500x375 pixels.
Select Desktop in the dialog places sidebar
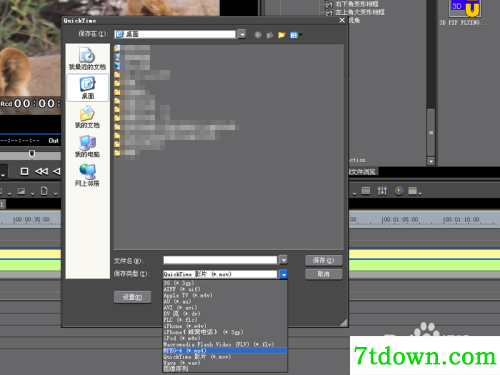coord(87,88)
